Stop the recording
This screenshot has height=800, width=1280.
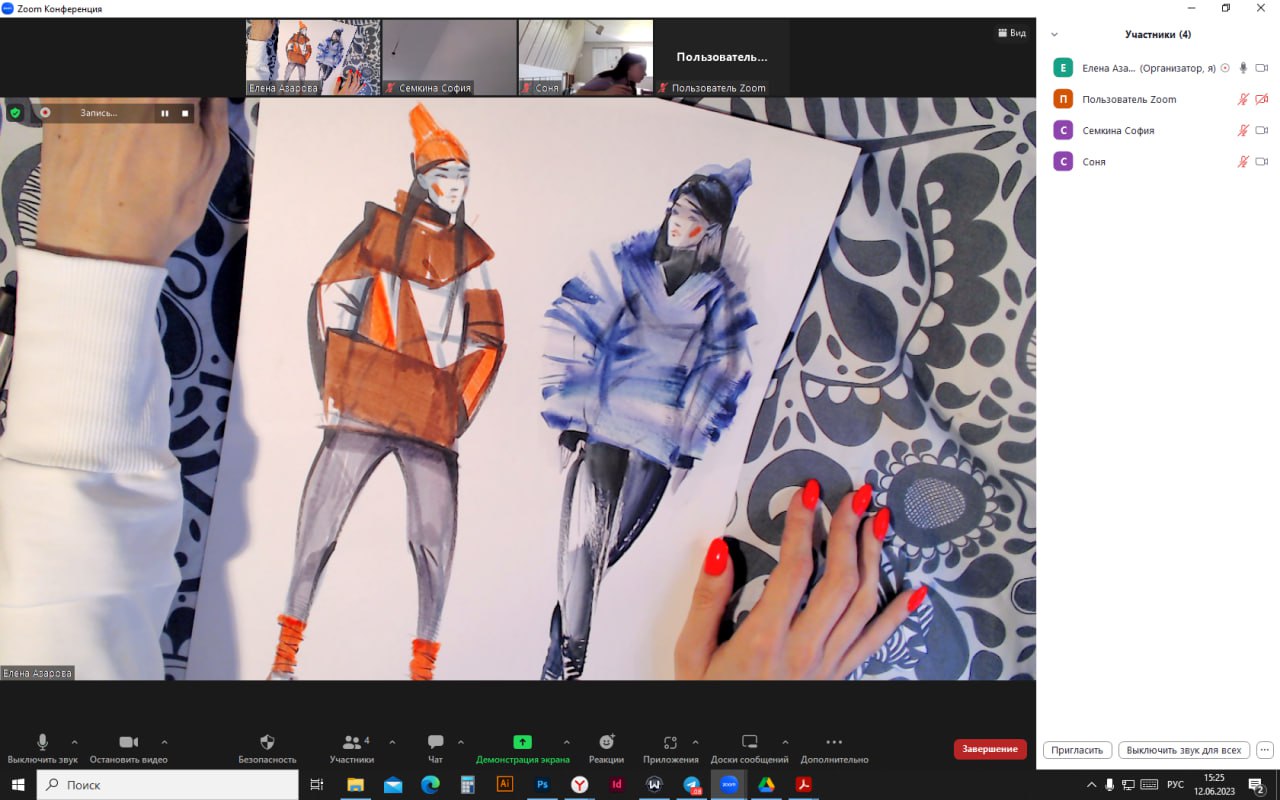tap(185, 113)
